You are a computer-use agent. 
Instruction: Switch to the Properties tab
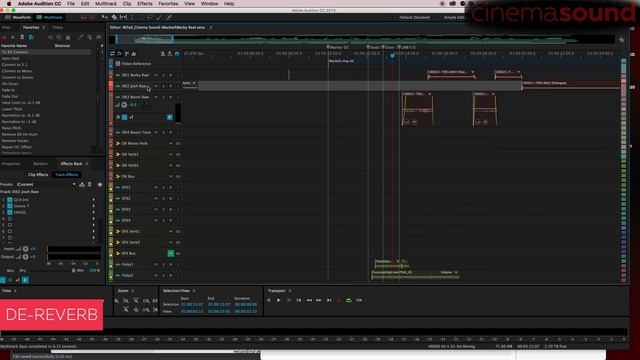[11, 164]
